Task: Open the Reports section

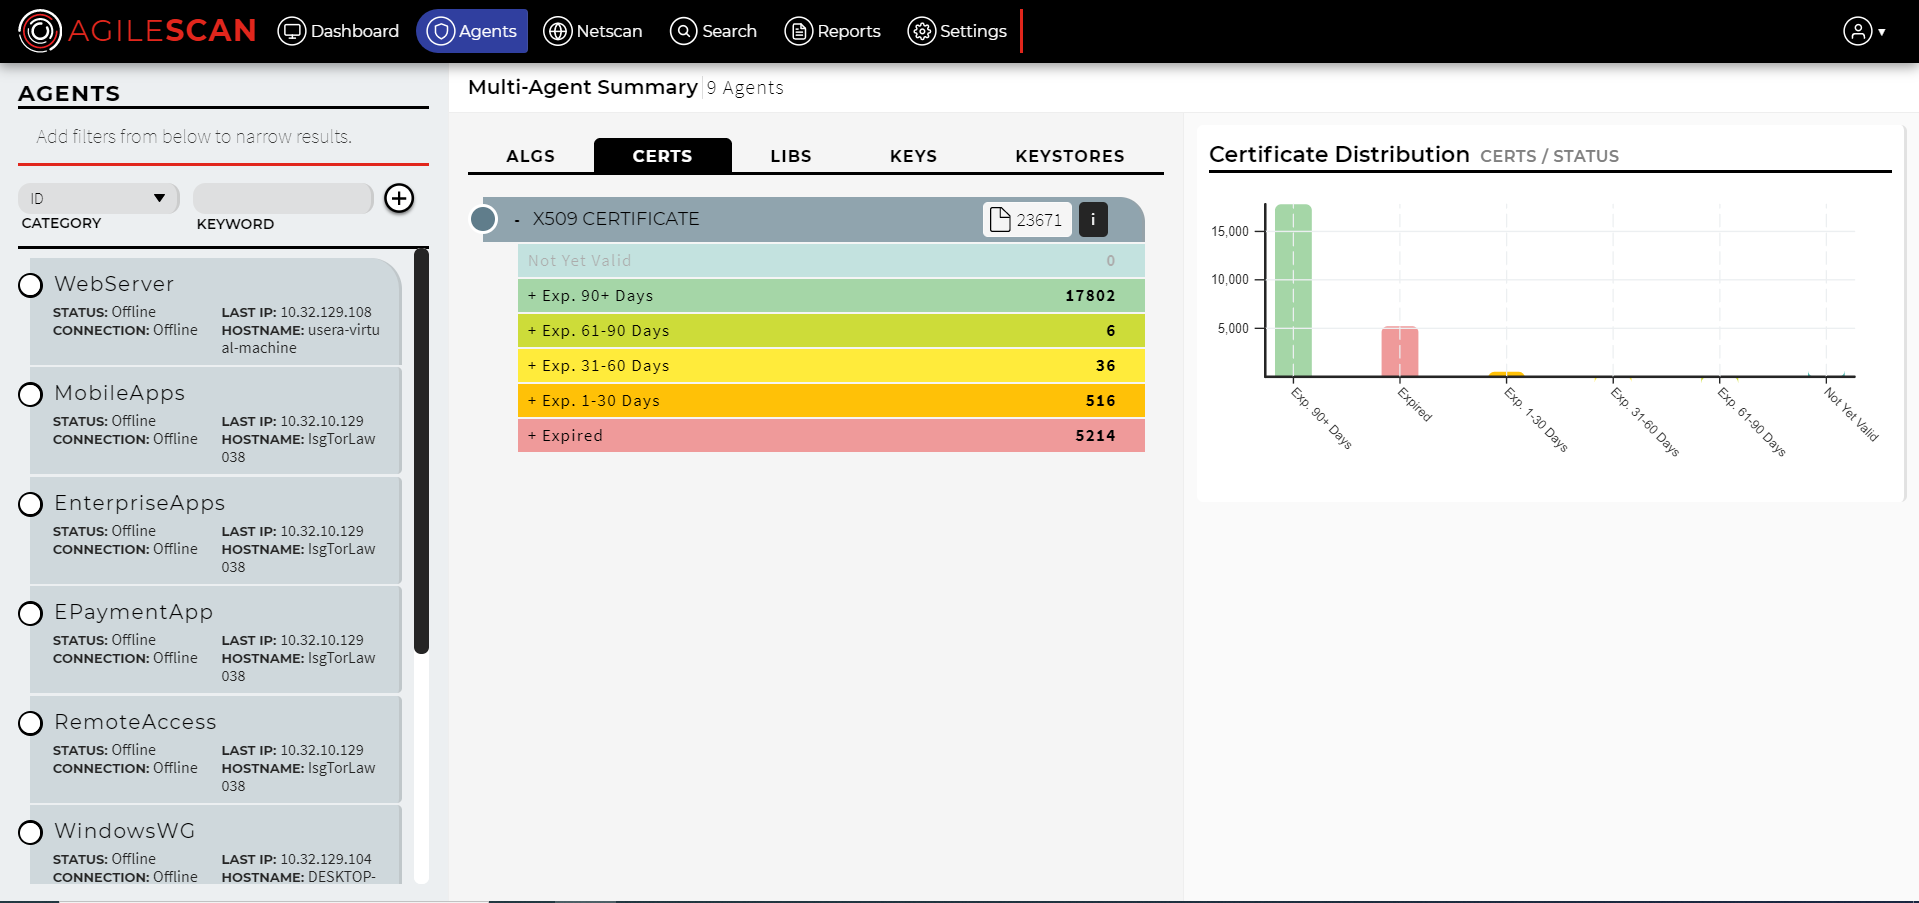Action: pyautogui.click(x=832, y=31)
